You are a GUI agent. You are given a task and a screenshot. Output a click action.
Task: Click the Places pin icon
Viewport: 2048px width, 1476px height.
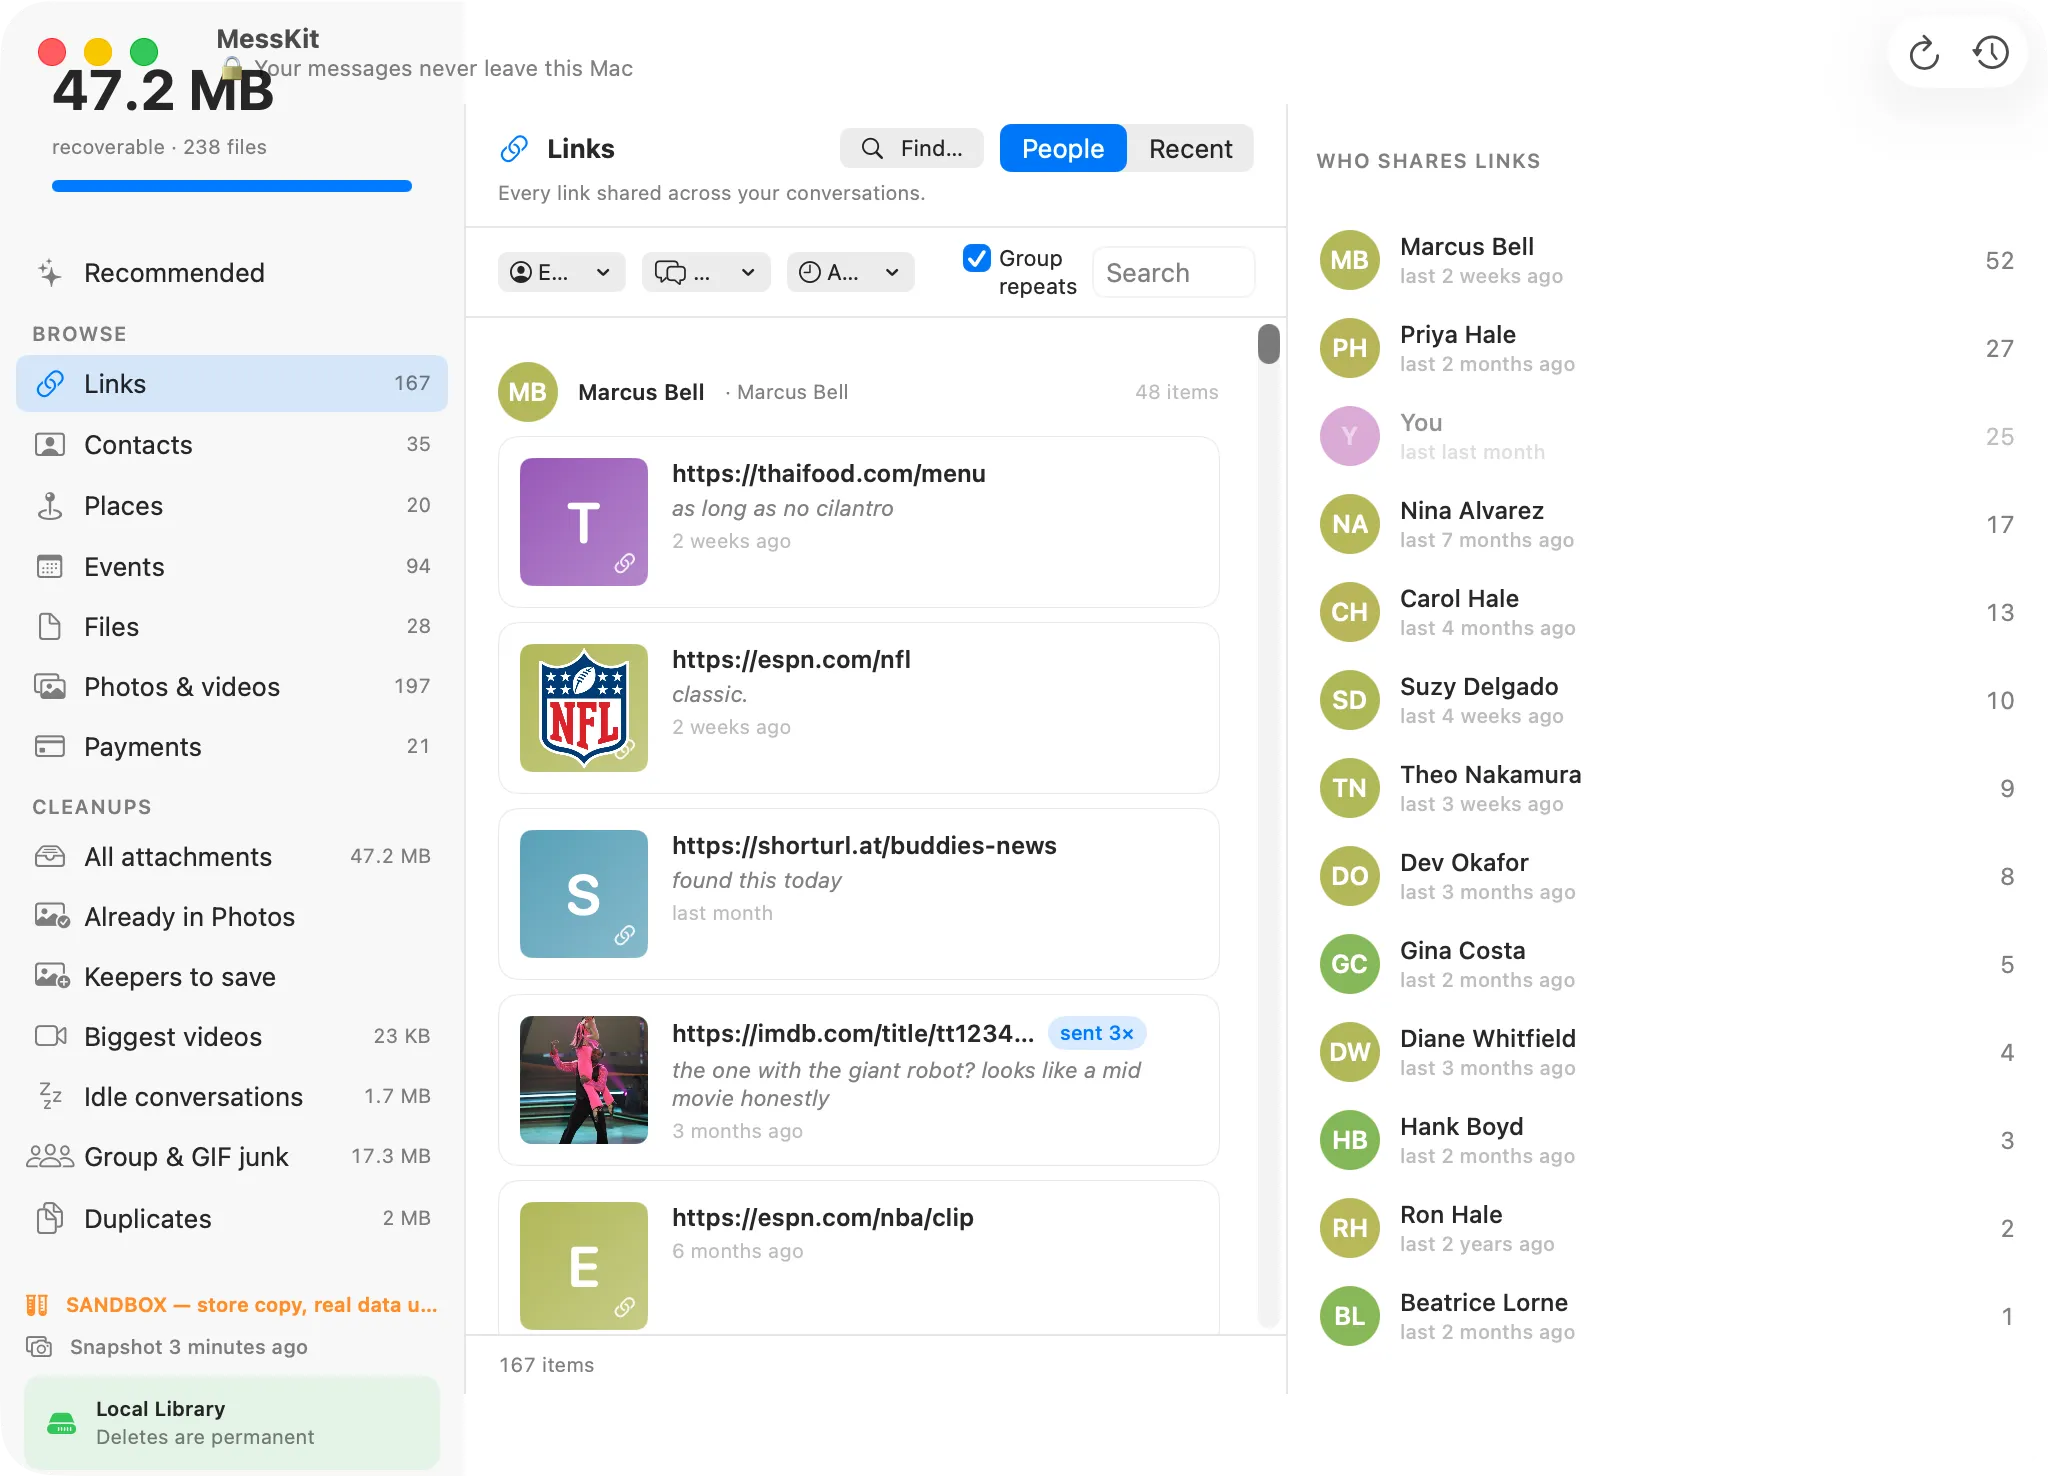tap(50, 506)
